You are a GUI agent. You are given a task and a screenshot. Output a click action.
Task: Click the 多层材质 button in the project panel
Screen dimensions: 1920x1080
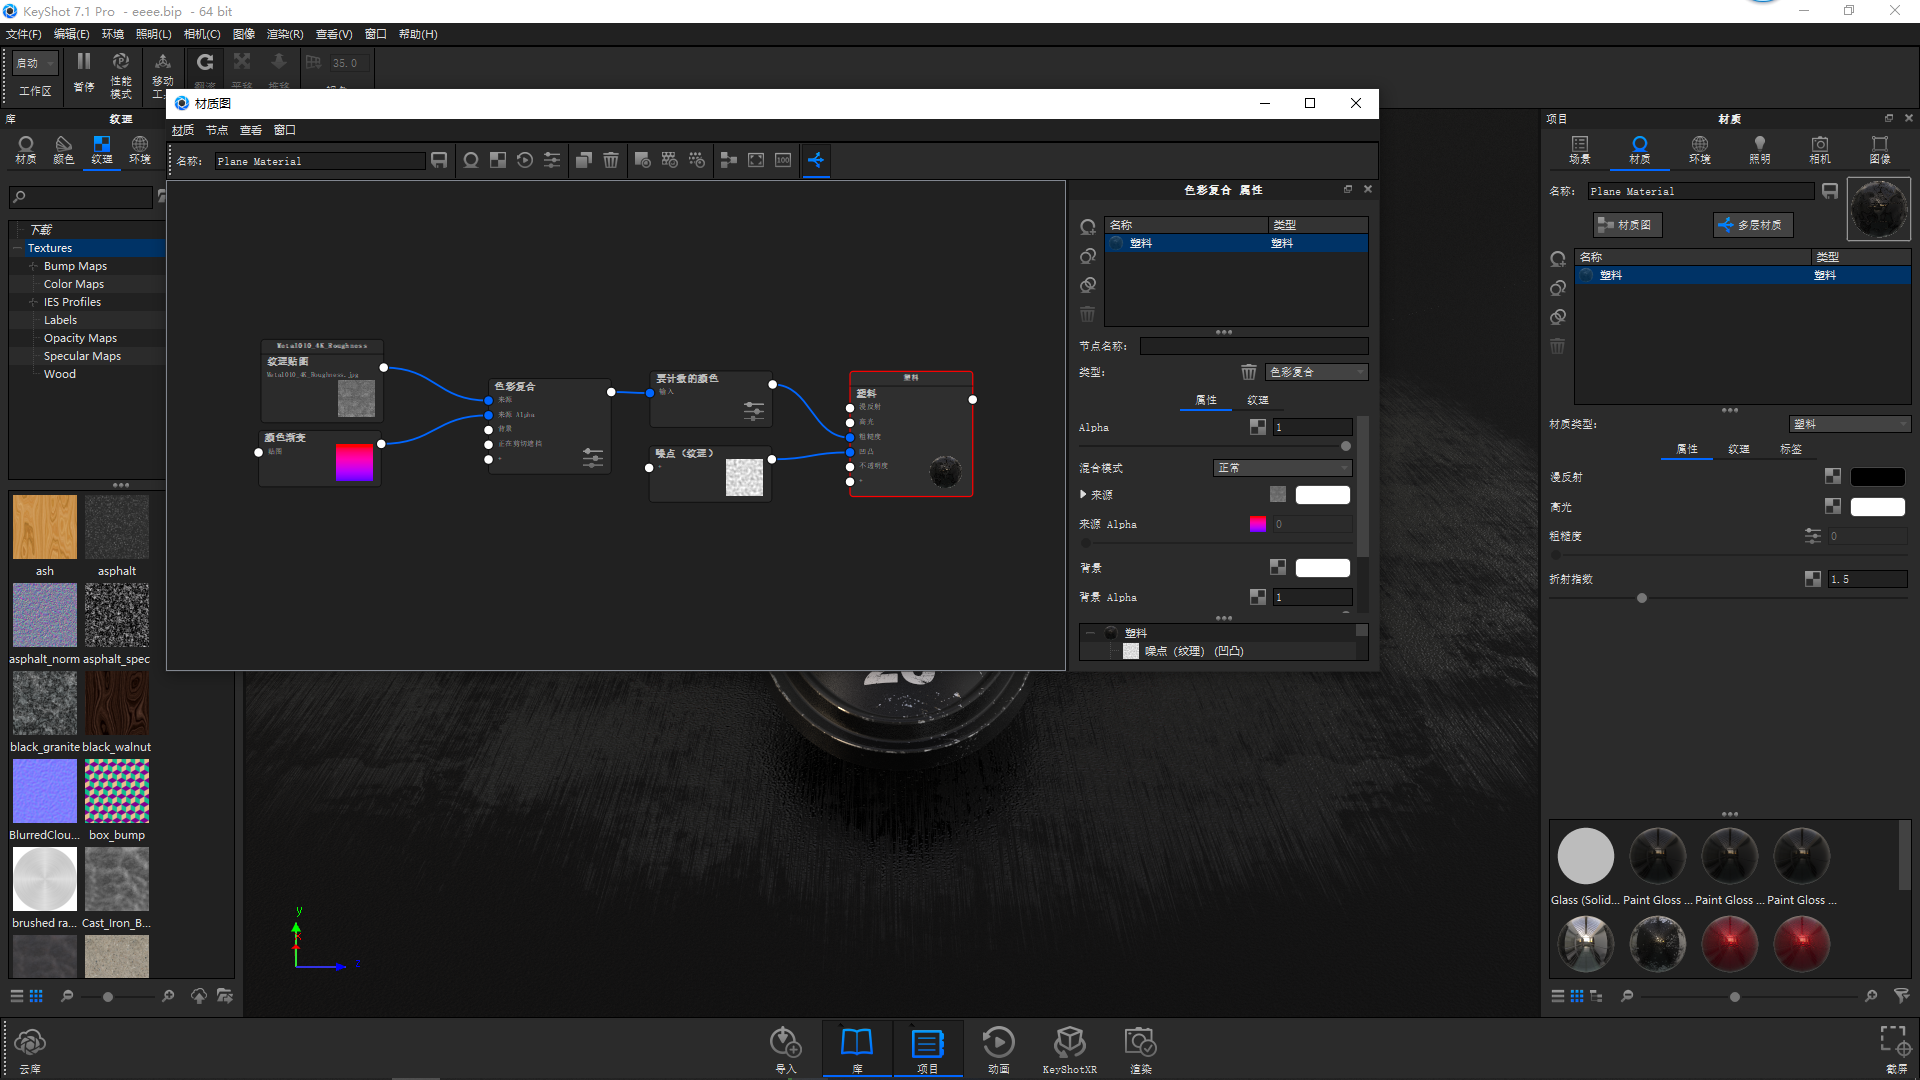(x=1752, y=224)
